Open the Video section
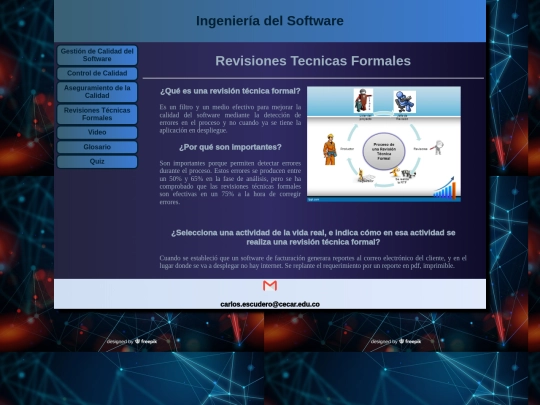Viewport: 540px width, 405px height. (97, 133)
